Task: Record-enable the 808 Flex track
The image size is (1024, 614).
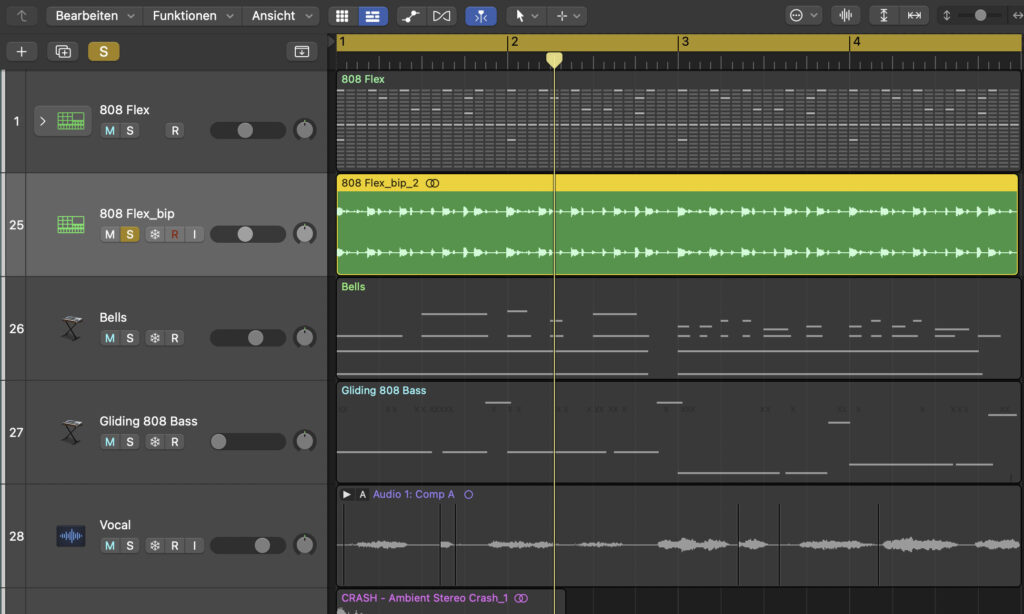Action: click(174, 131)
